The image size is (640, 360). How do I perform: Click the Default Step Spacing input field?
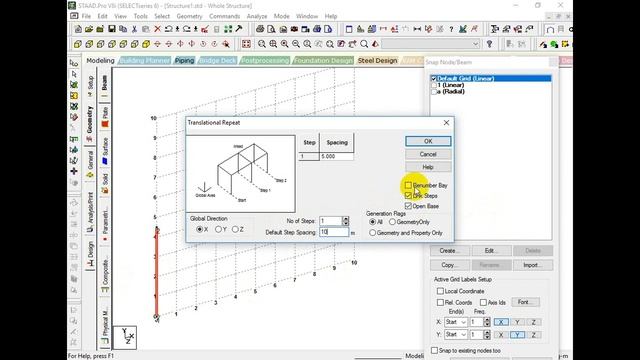point(334,232)
